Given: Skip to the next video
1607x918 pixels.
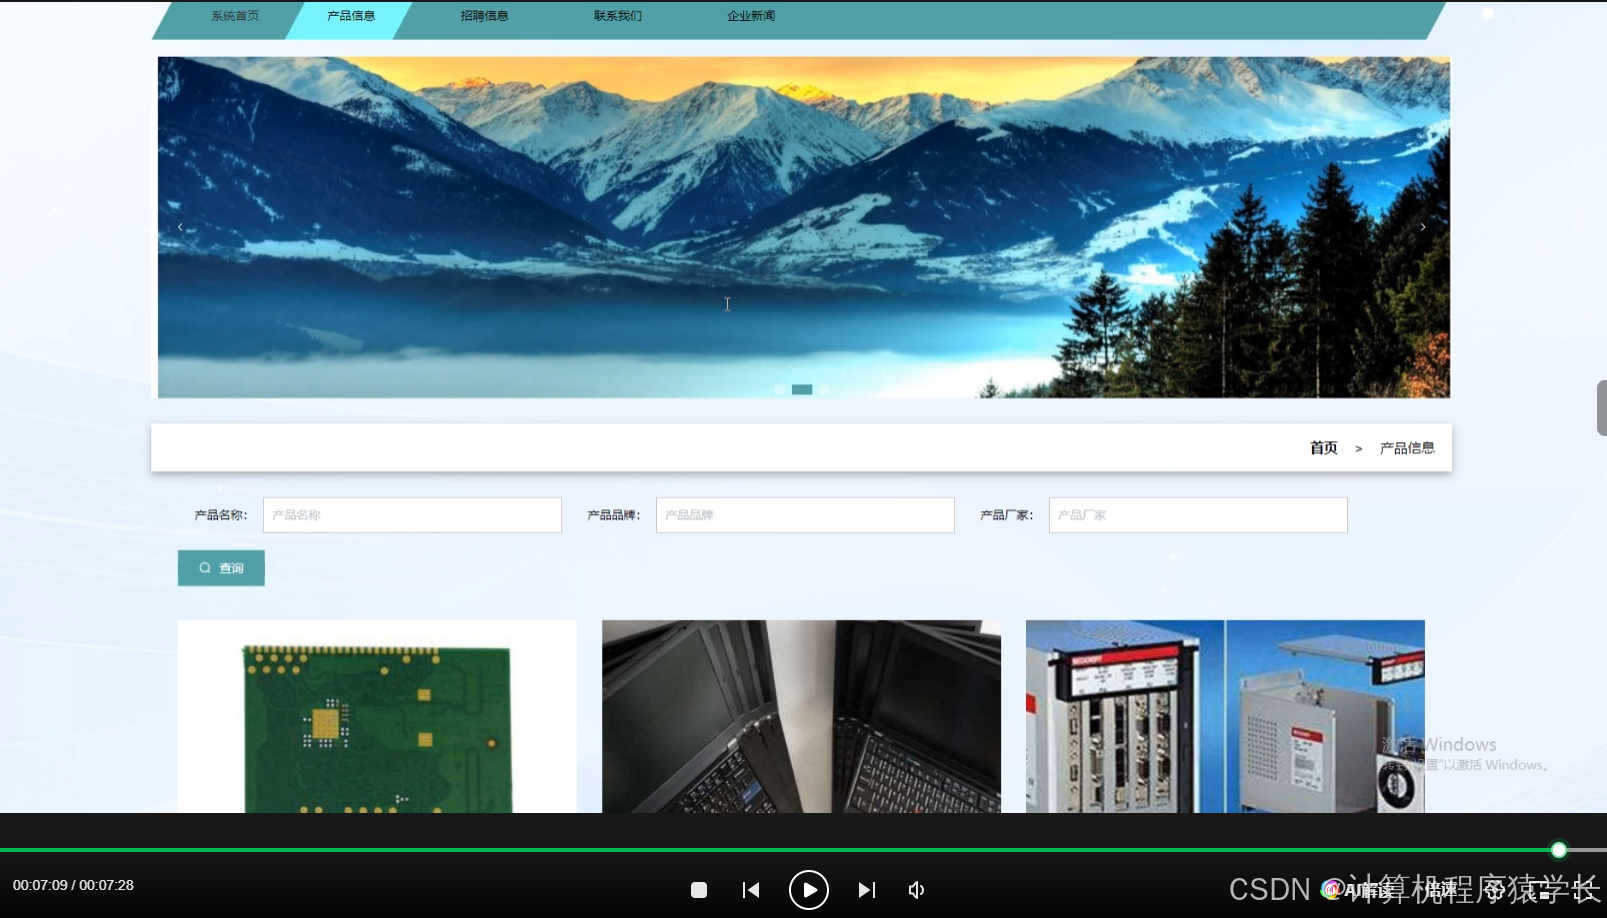Looking at the screenshot, I should [x=867, y=890].
